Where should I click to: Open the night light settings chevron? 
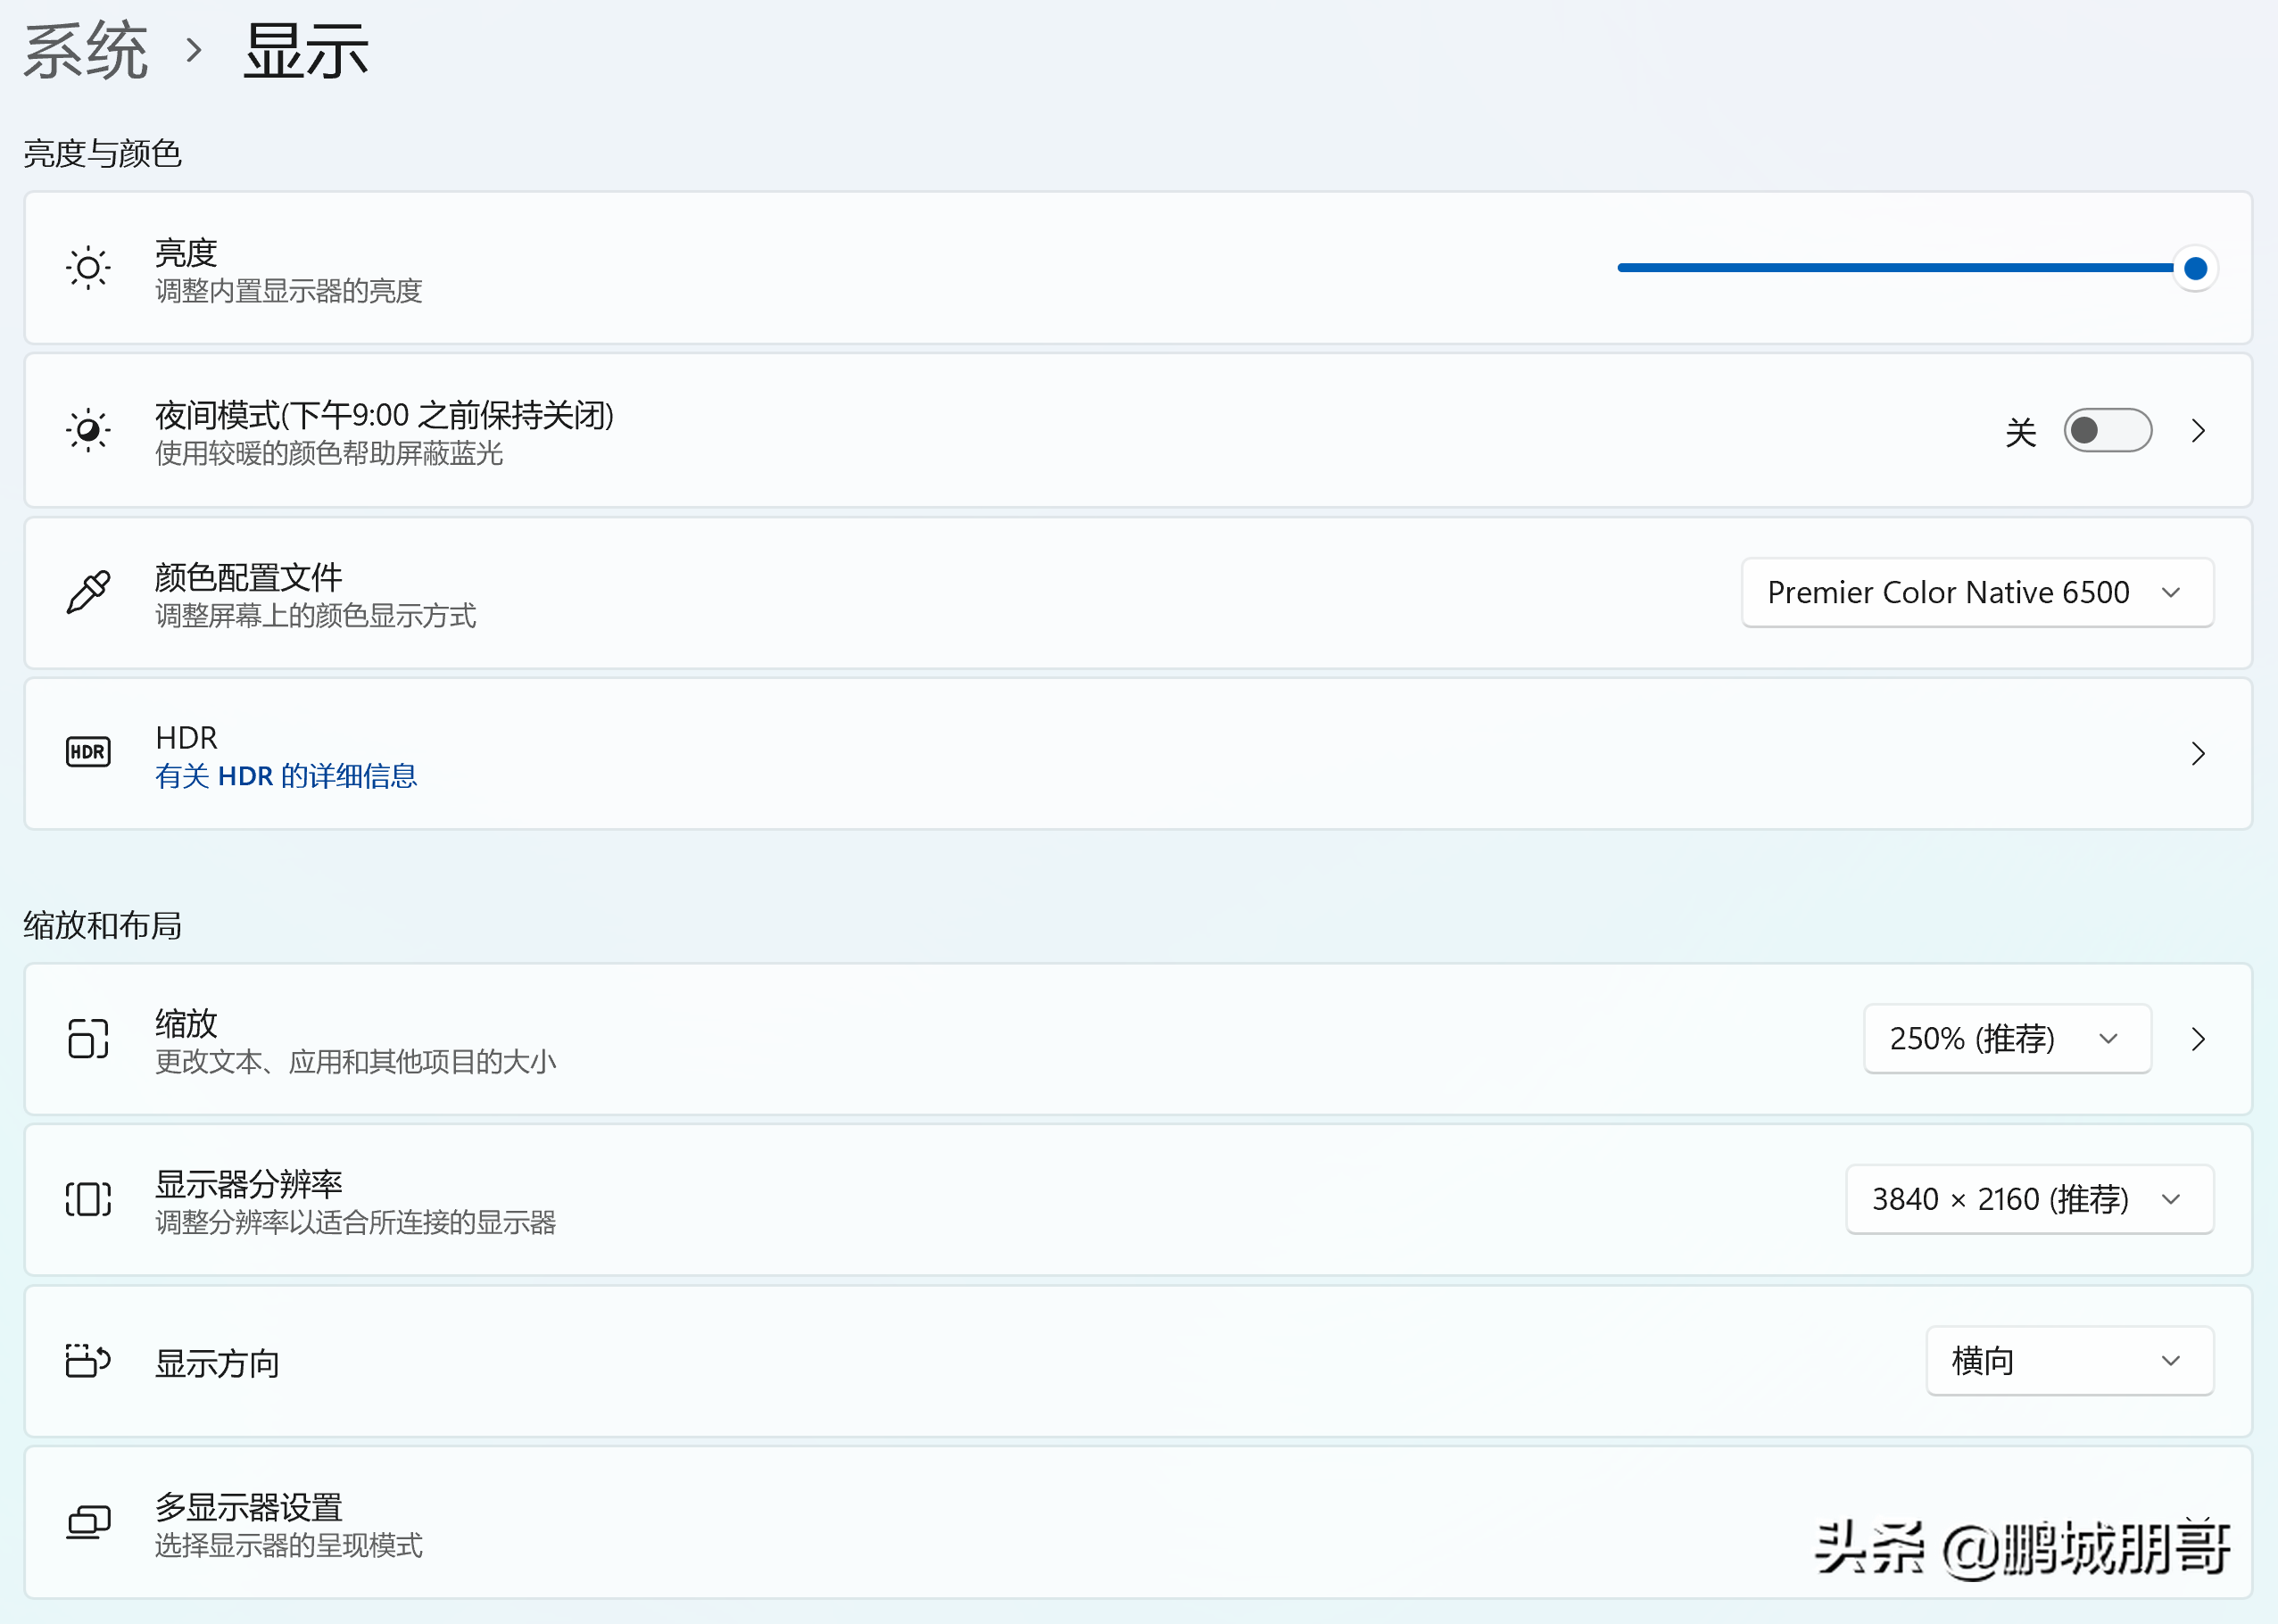[2198, 431]
